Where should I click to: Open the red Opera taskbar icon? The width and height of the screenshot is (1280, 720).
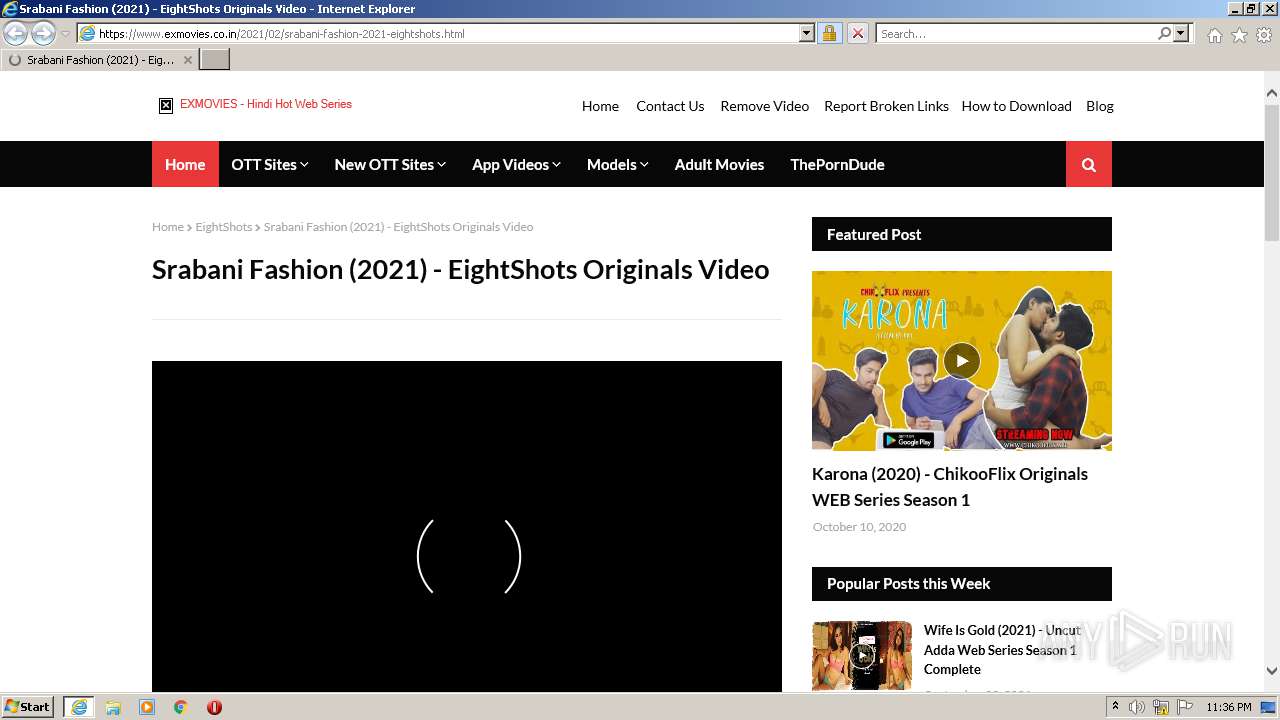(214, 707)
